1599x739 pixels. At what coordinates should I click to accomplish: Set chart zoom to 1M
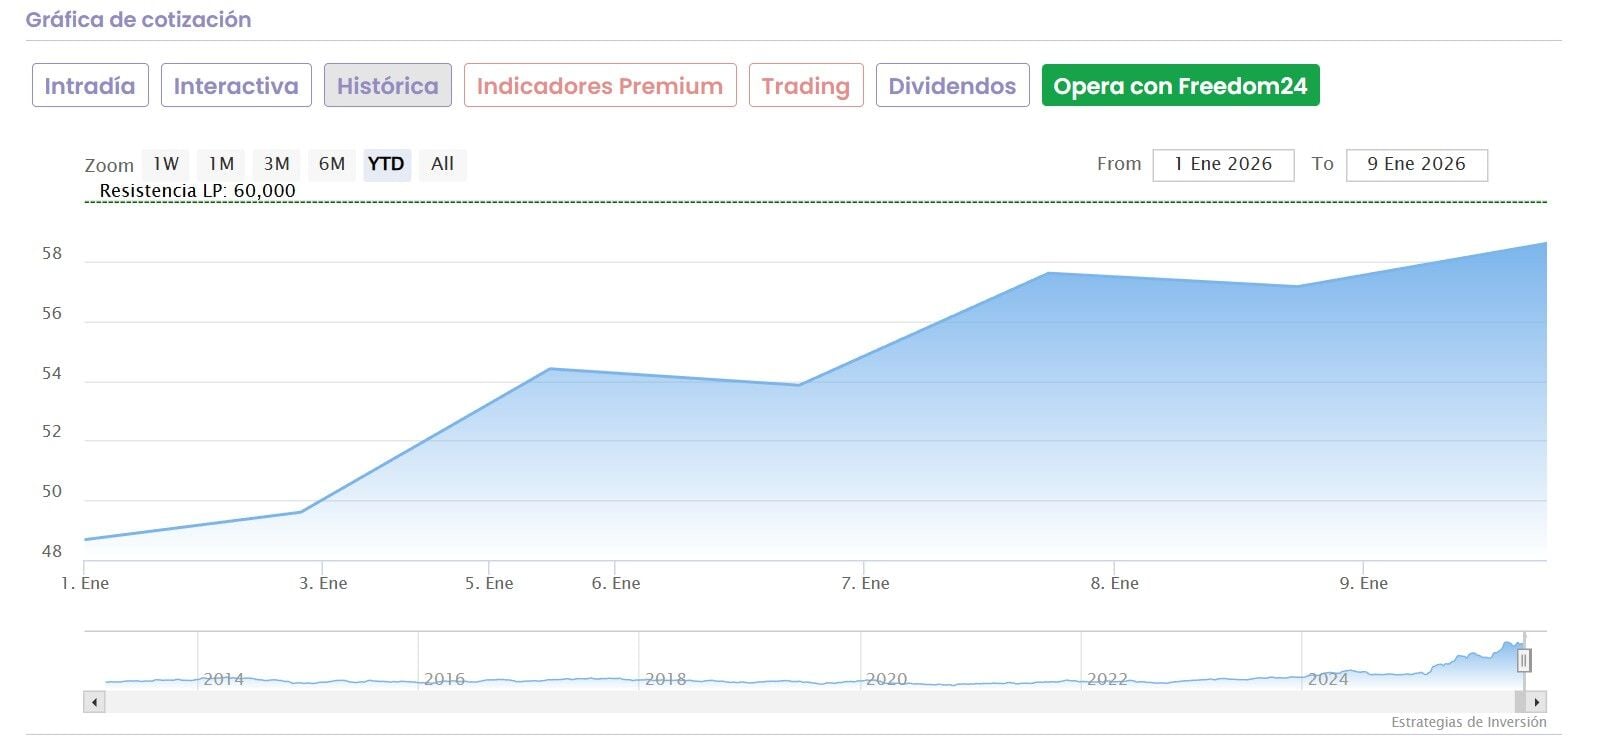tap(221, 164)
